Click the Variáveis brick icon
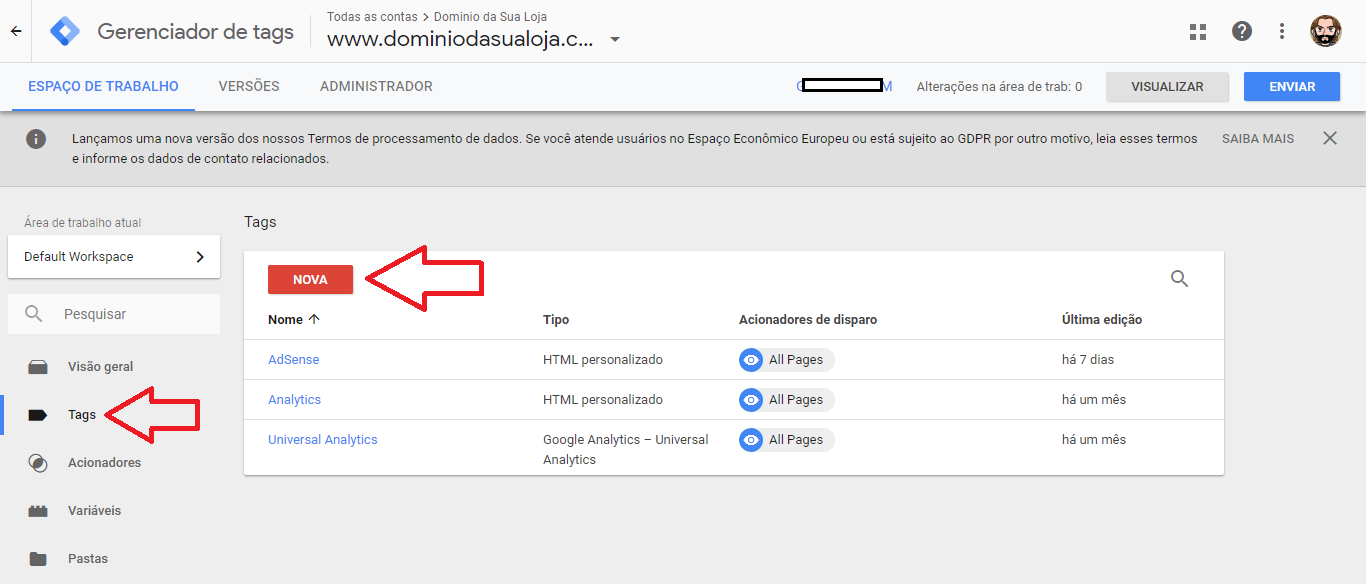Viewport: 1366px width, 584px height. pyautogui.click(x=38, y=511)
